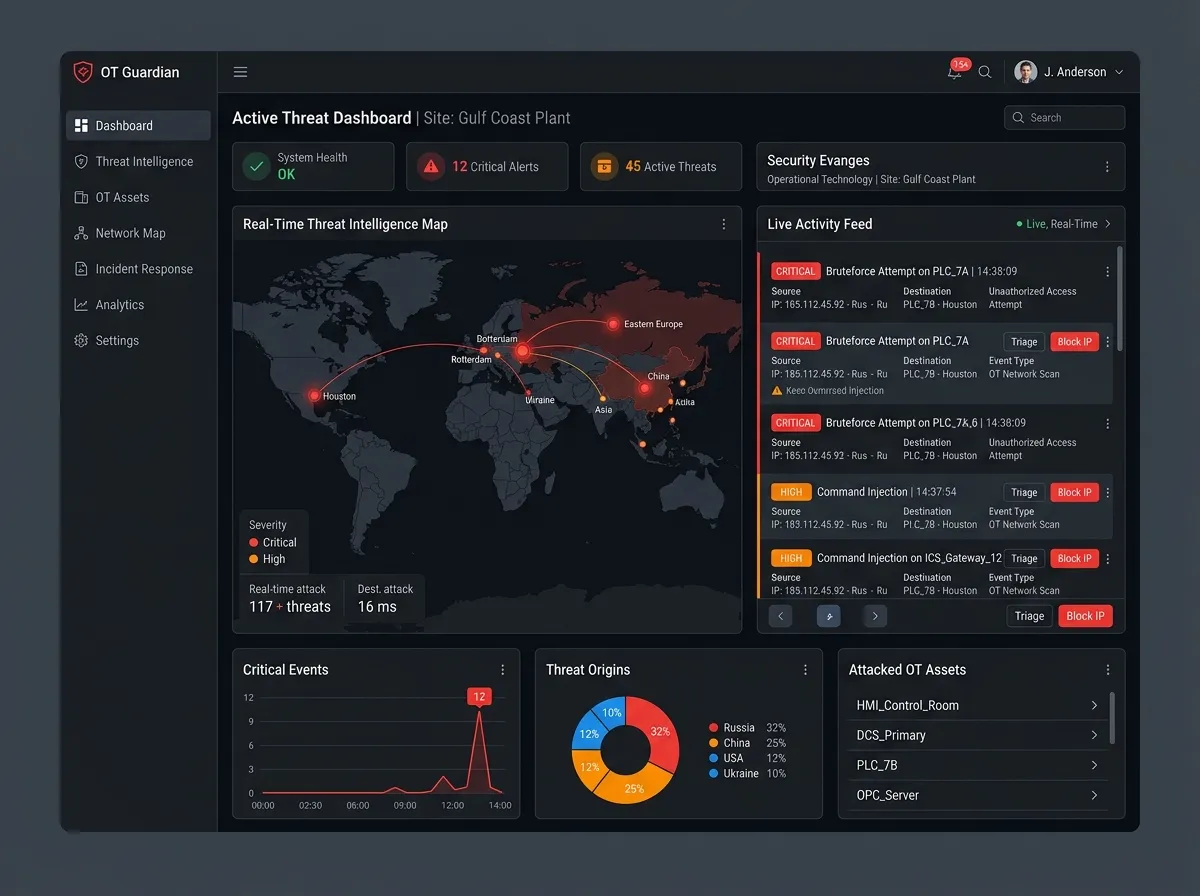Select the Eastern Europe marker on the map
The image size is (1200, 896).
pos(613,324)
